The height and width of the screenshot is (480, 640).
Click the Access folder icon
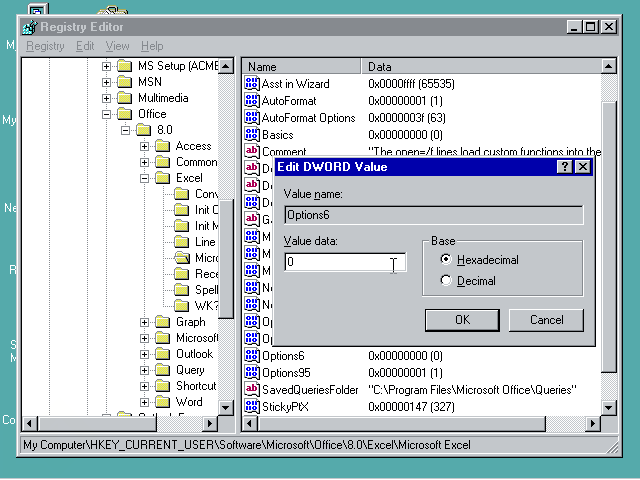pos(163,146)
